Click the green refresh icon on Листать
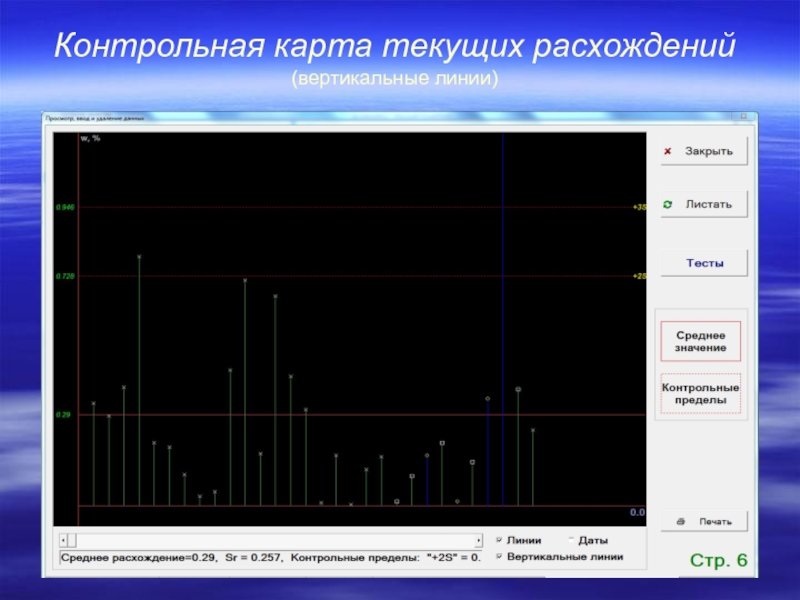 tap(667, 204)
